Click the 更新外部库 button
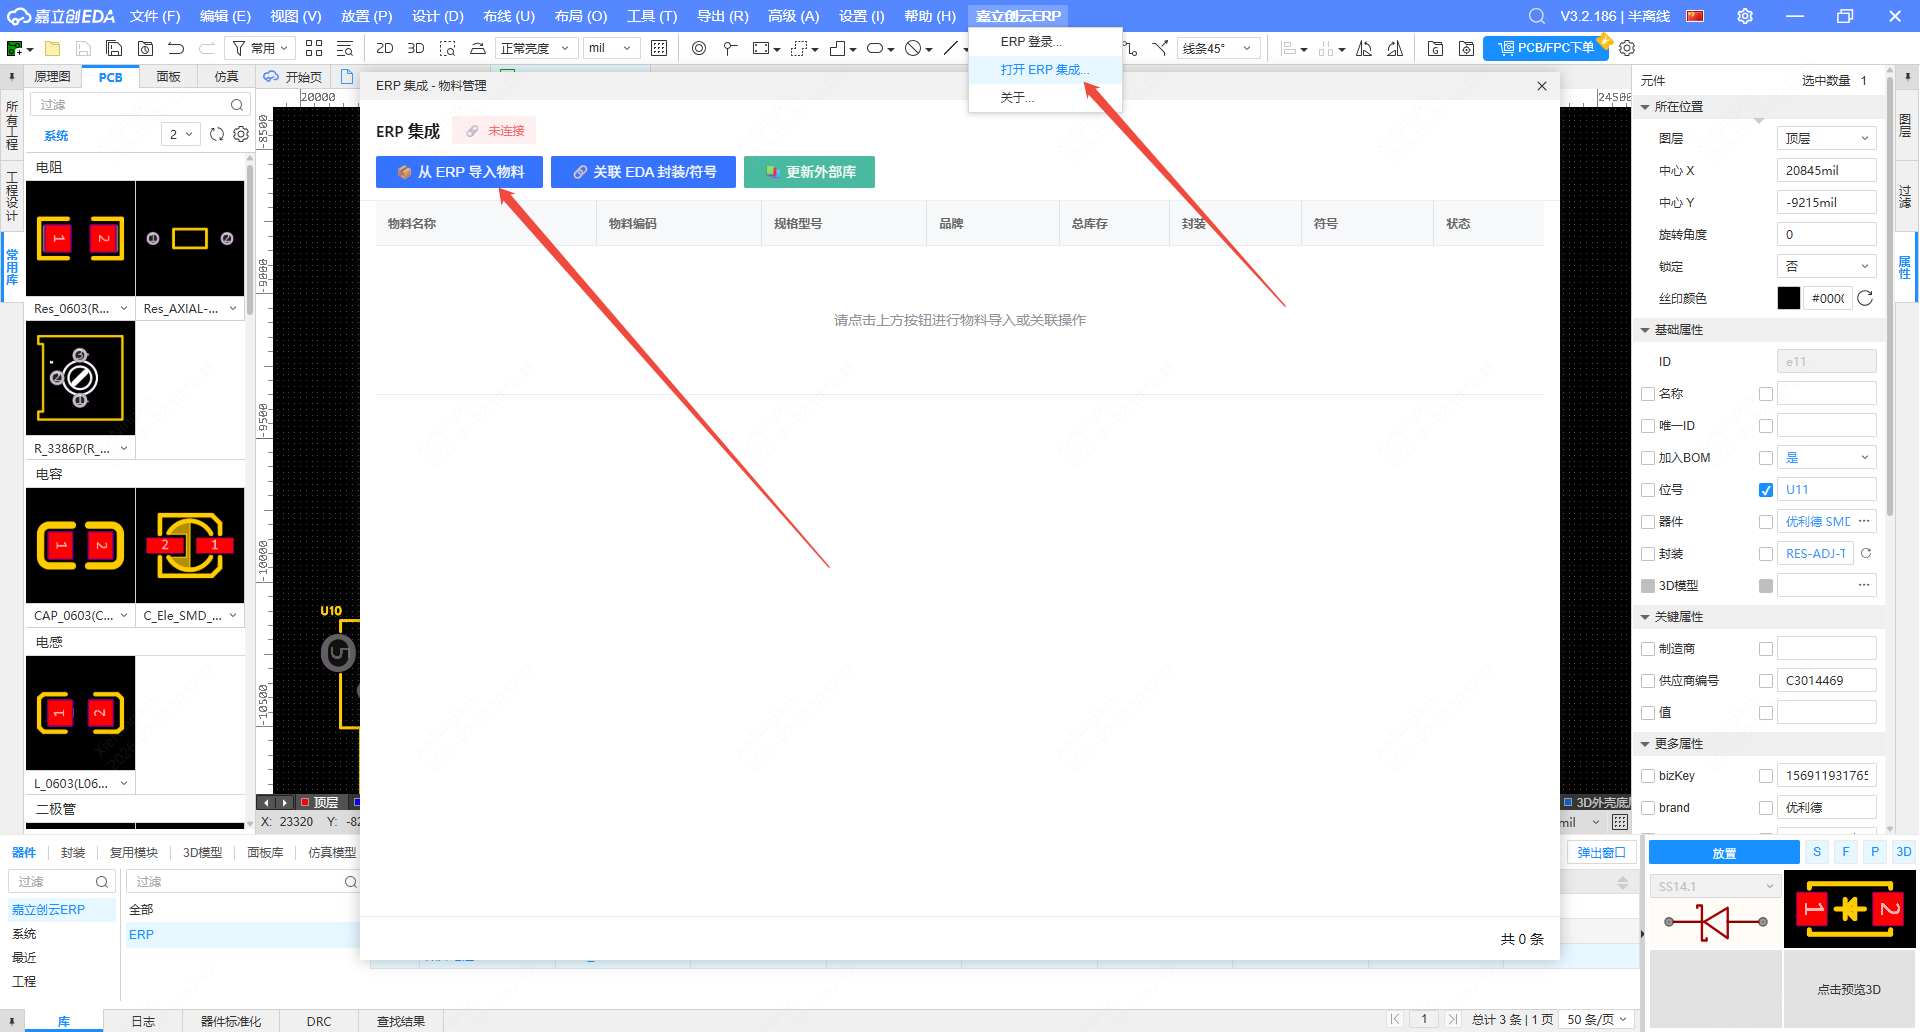This screenshot has width=1920, height=1032. [x=809, y=172]
